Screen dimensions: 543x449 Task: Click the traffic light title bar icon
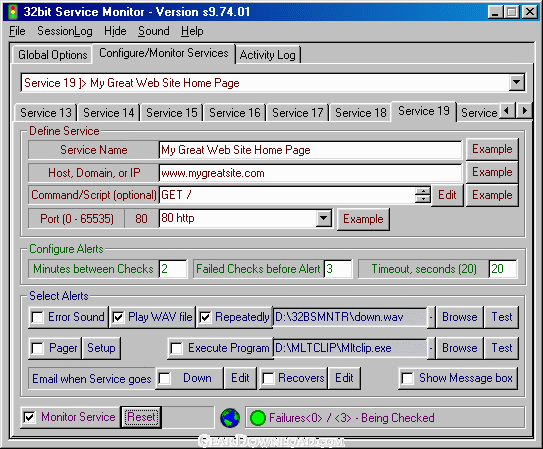(13, 12)
